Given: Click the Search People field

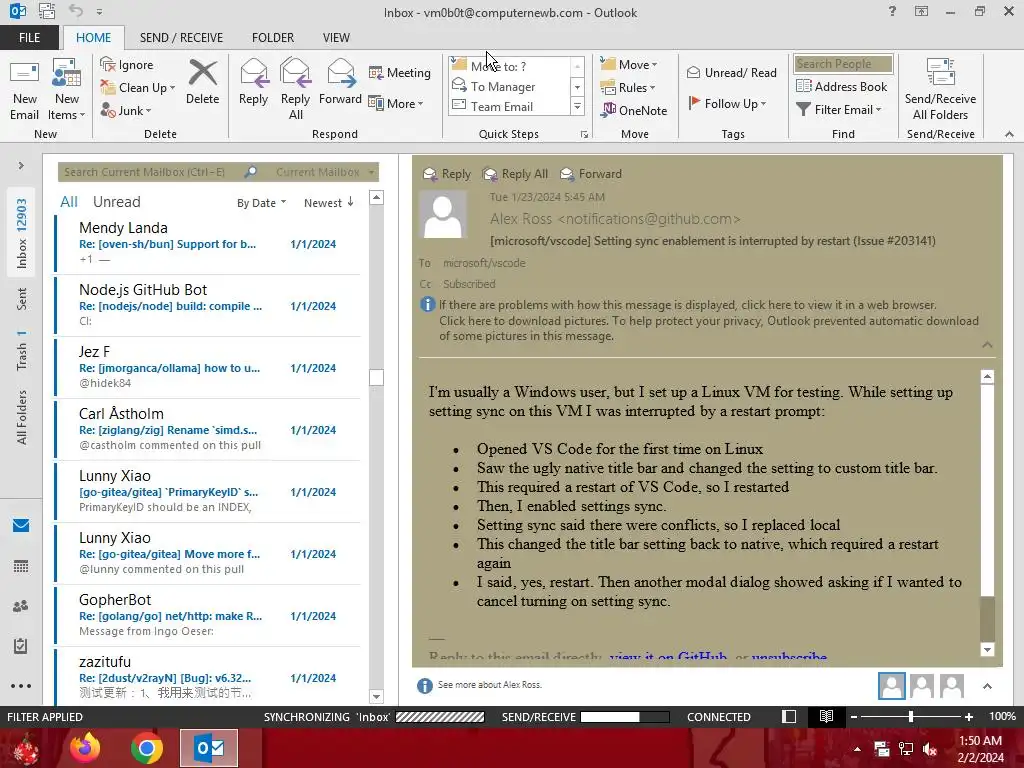Looking at the screenshot, I should click(843, 64).
